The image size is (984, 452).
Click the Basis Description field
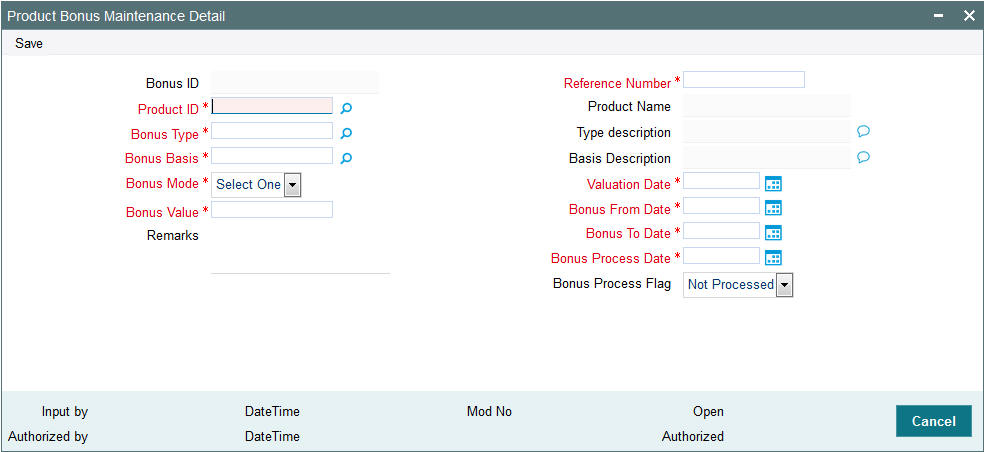pyautogui.click(x=767, y=158)
